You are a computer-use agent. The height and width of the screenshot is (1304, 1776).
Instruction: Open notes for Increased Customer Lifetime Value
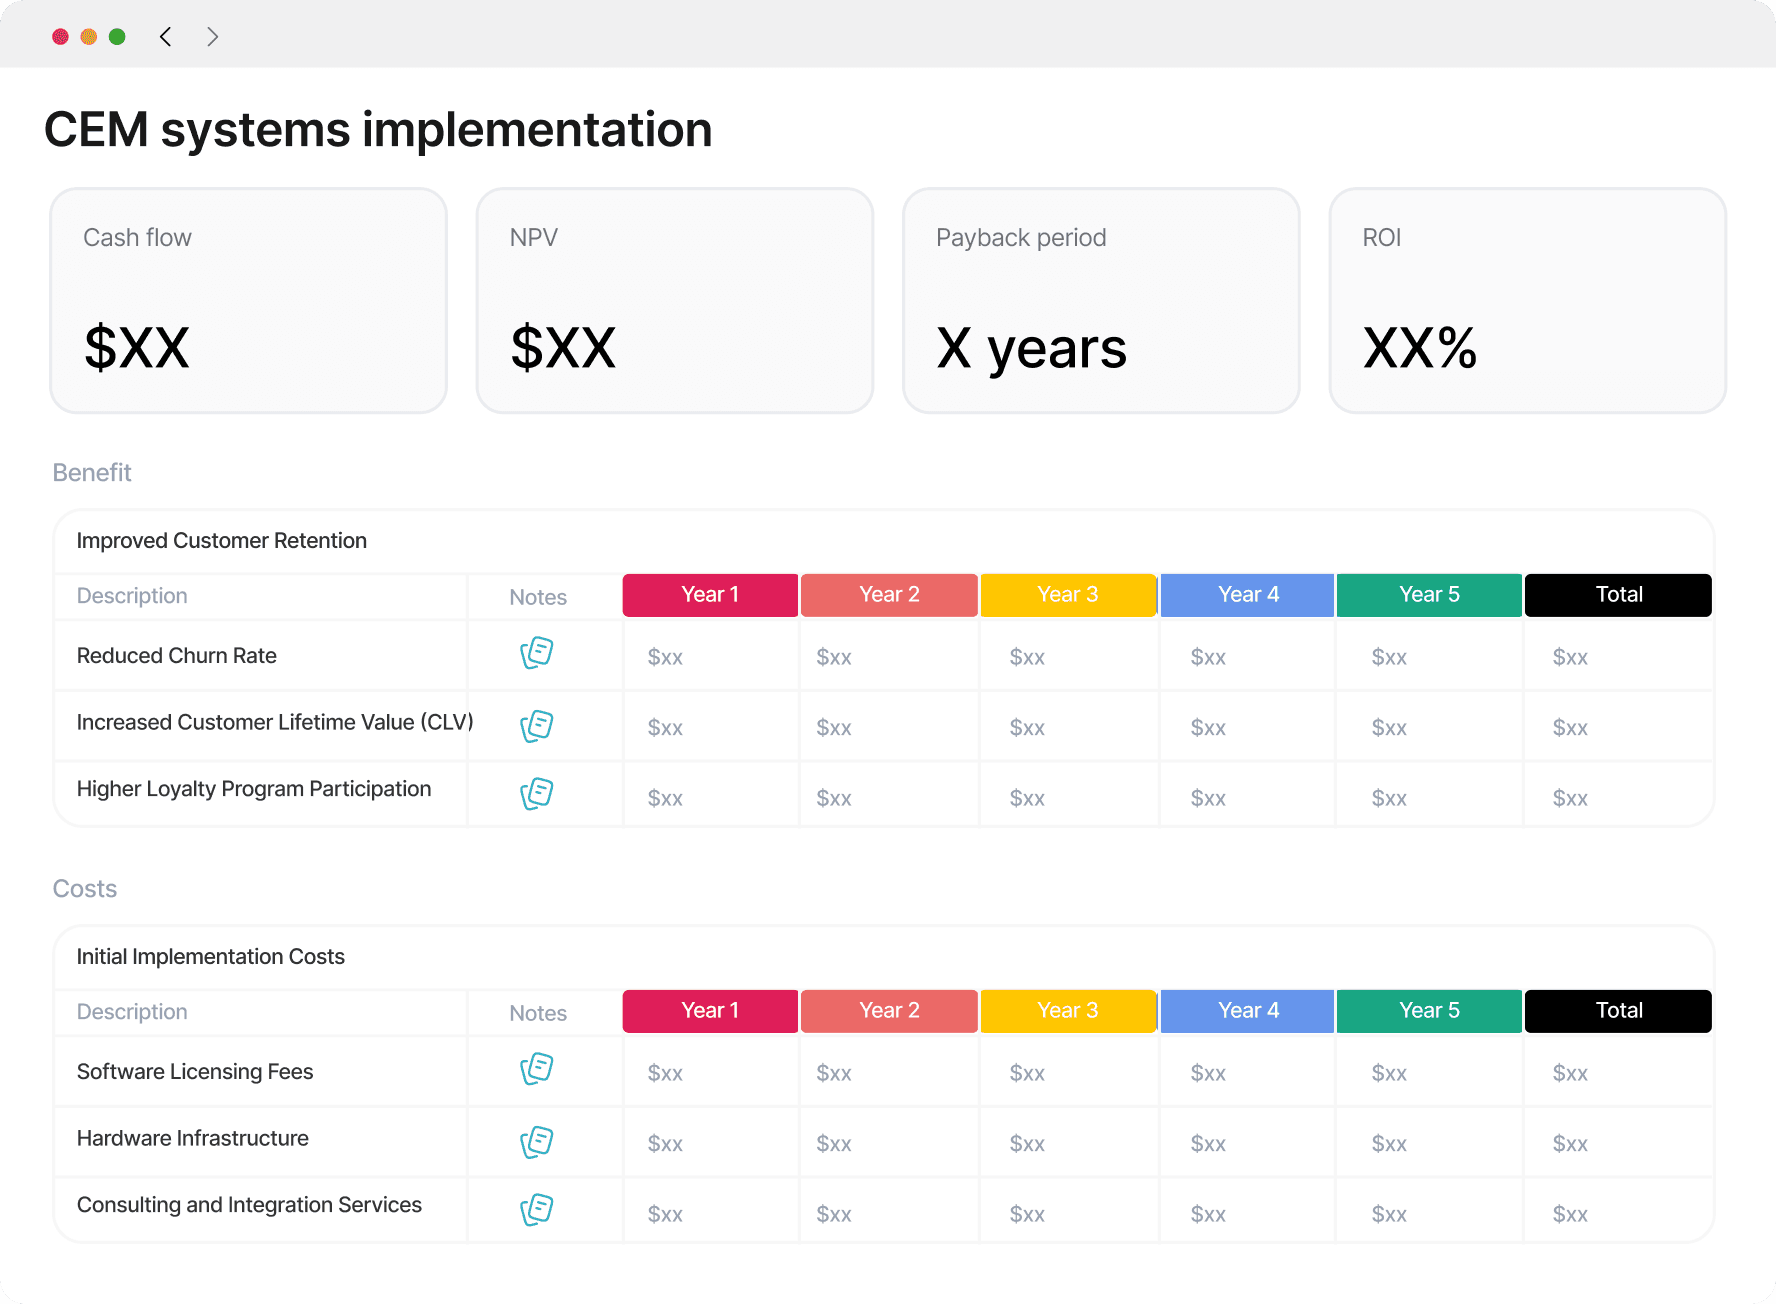(538, 725)
